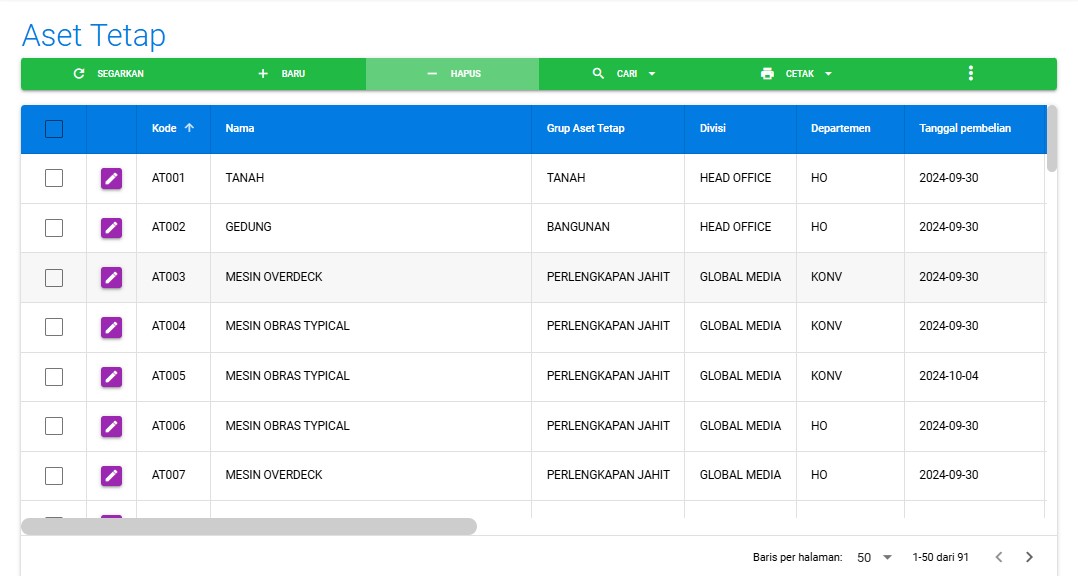
Task: Go to next page arrow
Action: click(1029, 557)
